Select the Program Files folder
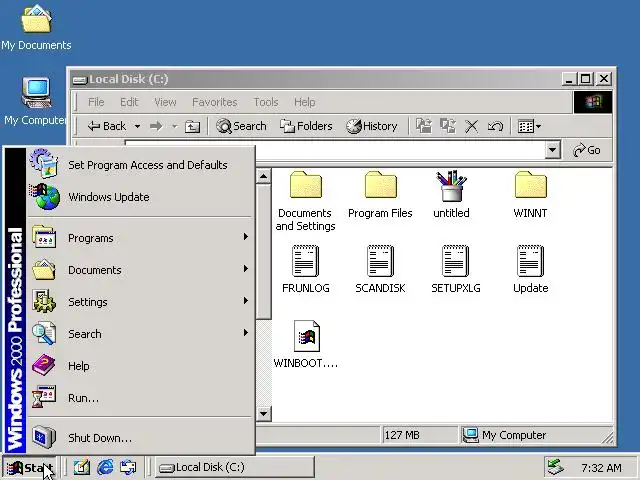Viewport: 640px width, 480px height. tap(380, 195)
